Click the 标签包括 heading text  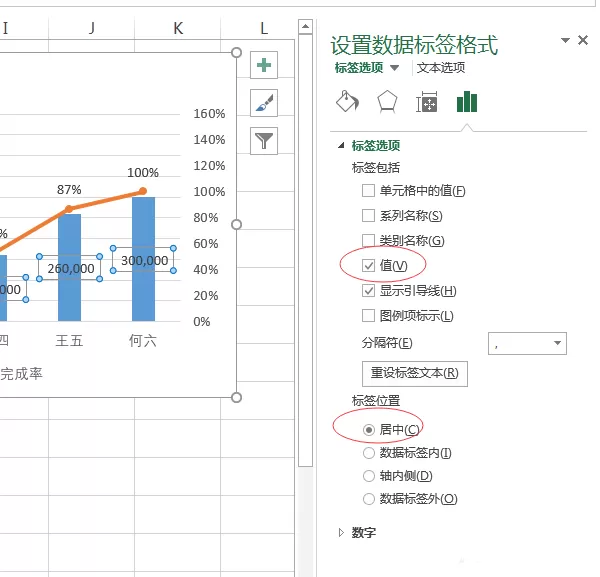376,167
